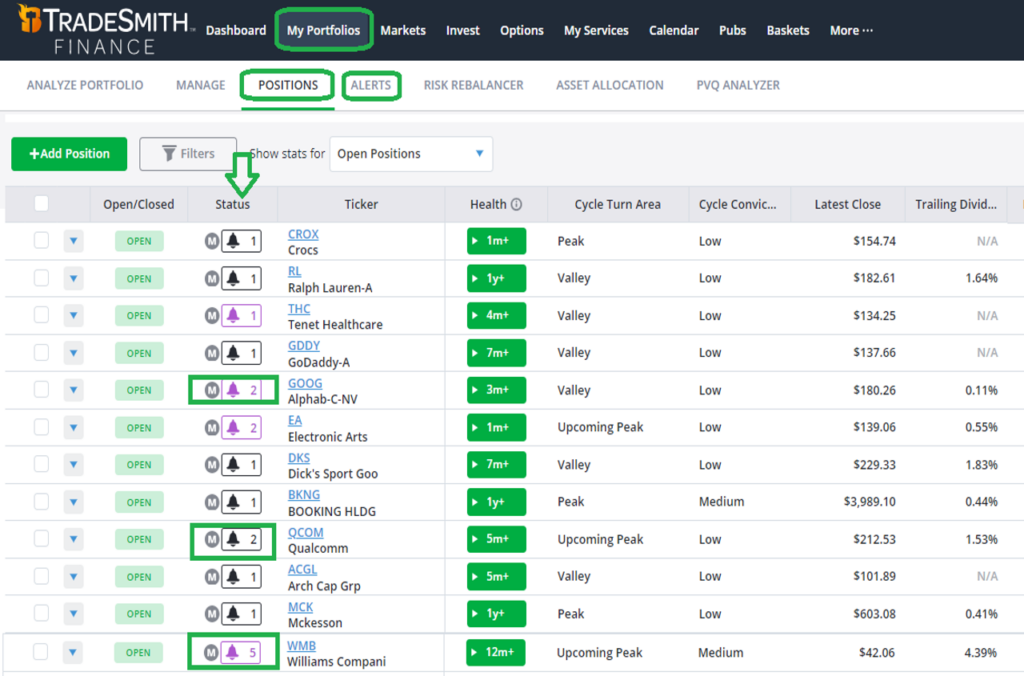This screenshot has width=1024, height=676.
Task: Open the WMB ticker link
Action: coord(301,645)
